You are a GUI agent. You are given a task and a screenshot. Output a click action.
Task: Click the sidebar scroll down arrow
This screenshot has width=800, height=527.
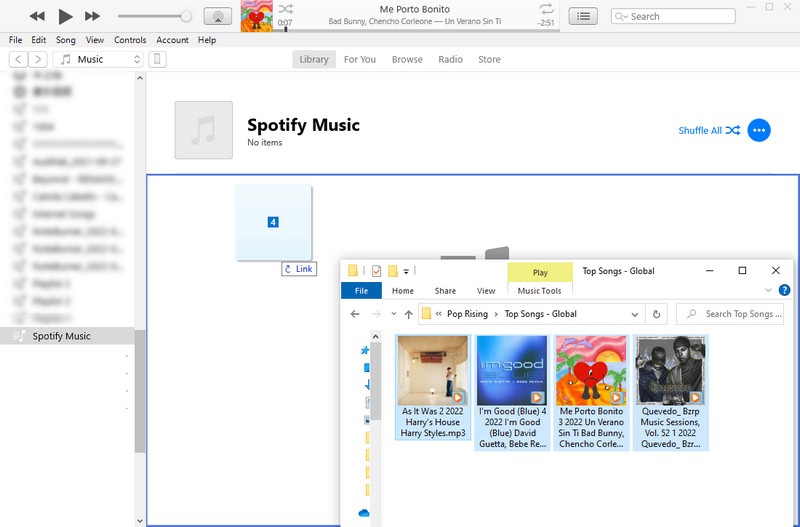(x=140, y=521)
